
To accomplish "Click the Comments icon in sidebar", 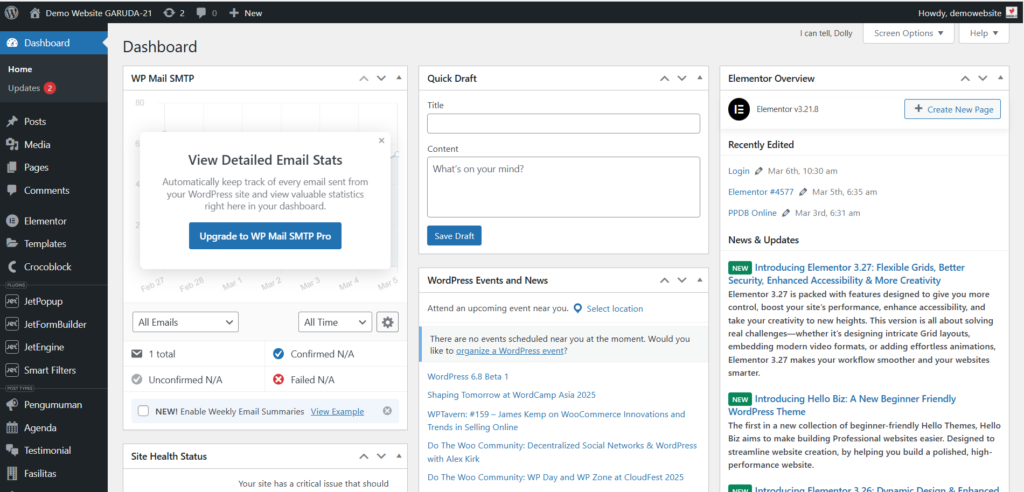I will [x=12, y=190].
